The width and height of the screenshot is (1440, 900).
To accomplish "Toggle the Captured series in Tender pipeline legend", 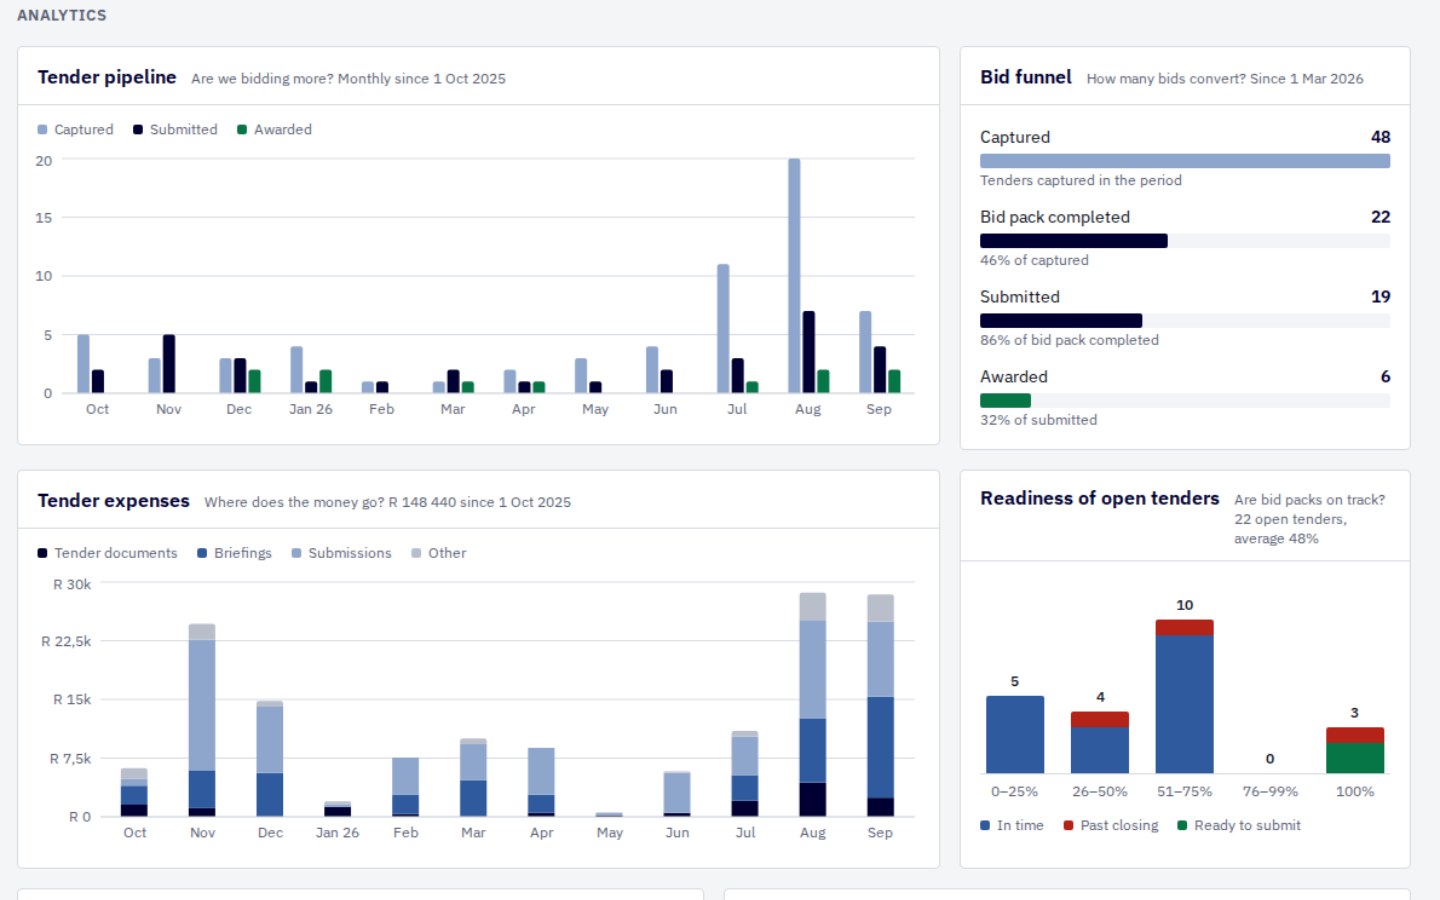I will 75,130.
